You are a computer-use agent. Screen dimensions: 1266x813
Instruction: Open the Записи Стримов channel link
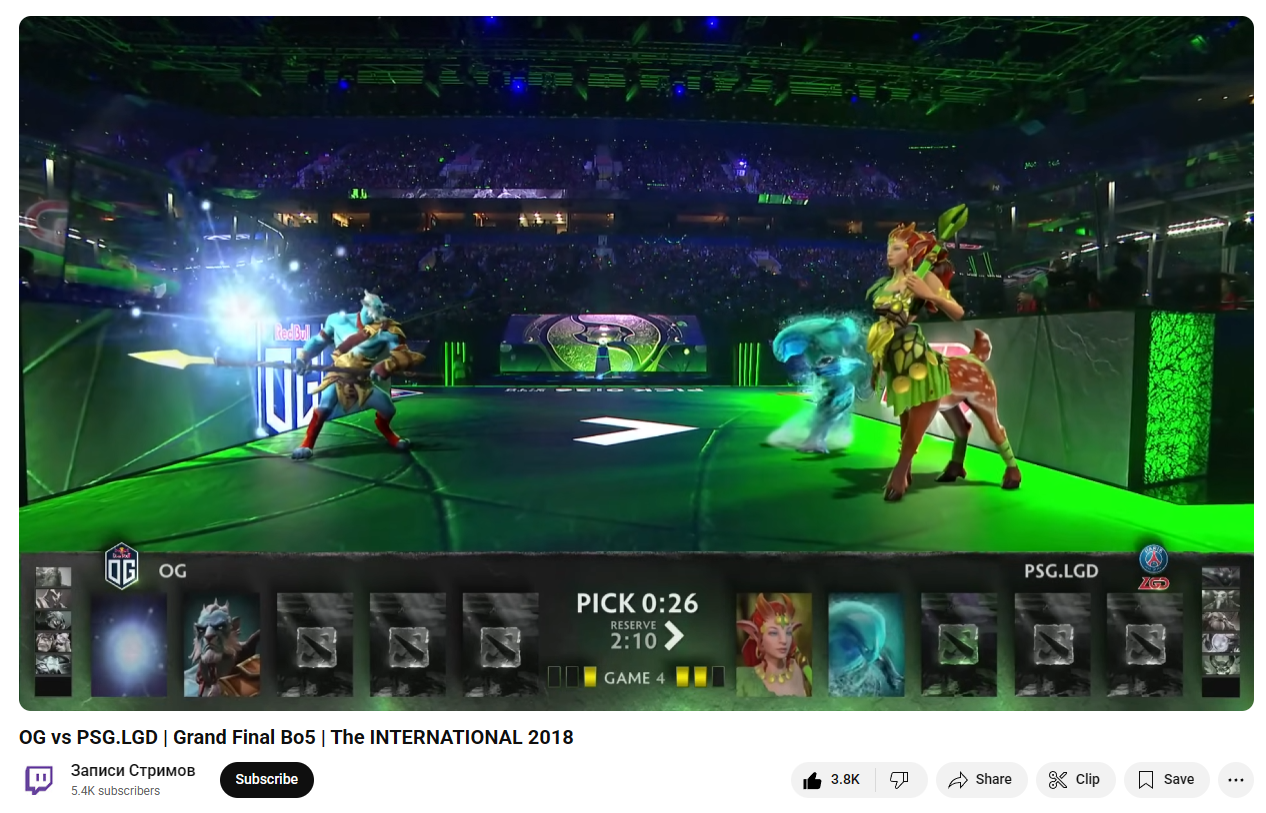click(133, 770)
